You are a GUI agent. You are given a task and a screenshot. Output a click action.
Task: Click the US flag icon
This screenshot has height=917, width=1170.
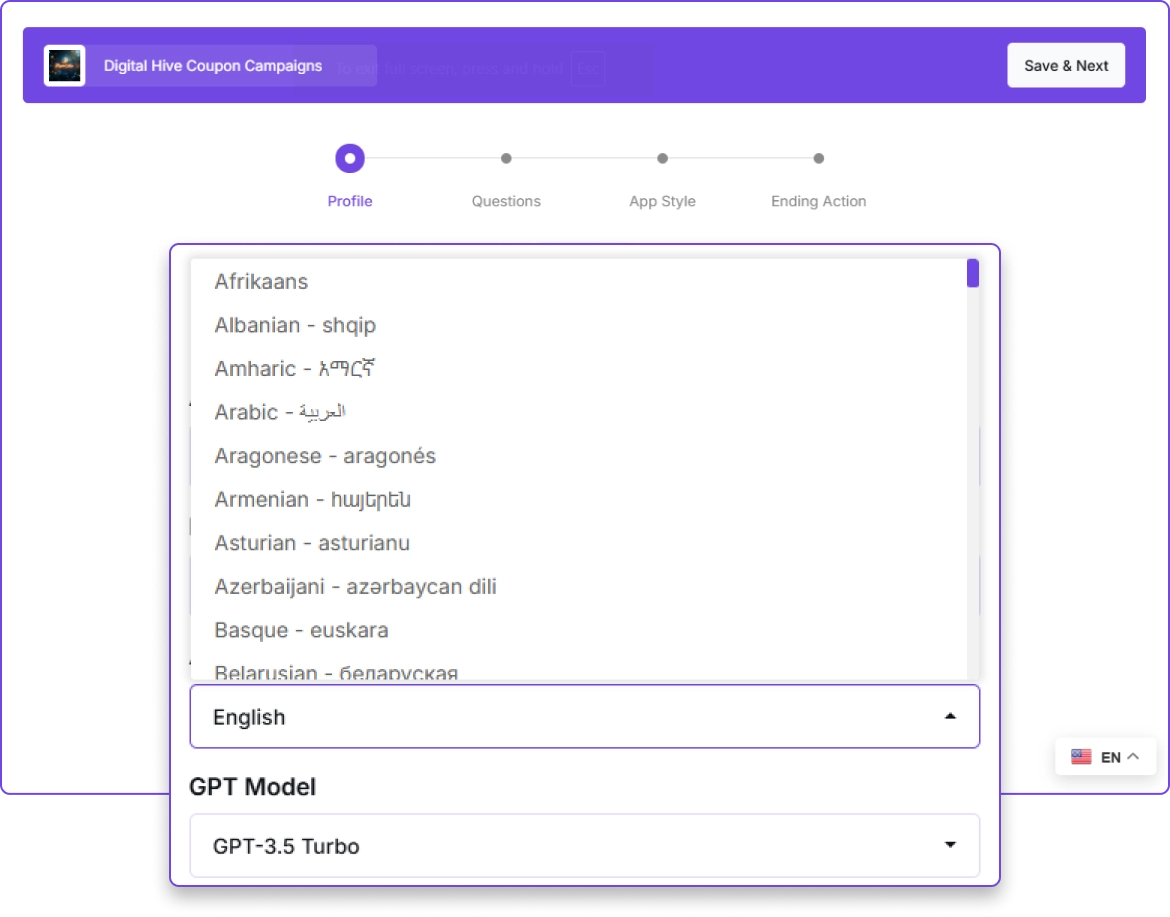[1081, 757]
